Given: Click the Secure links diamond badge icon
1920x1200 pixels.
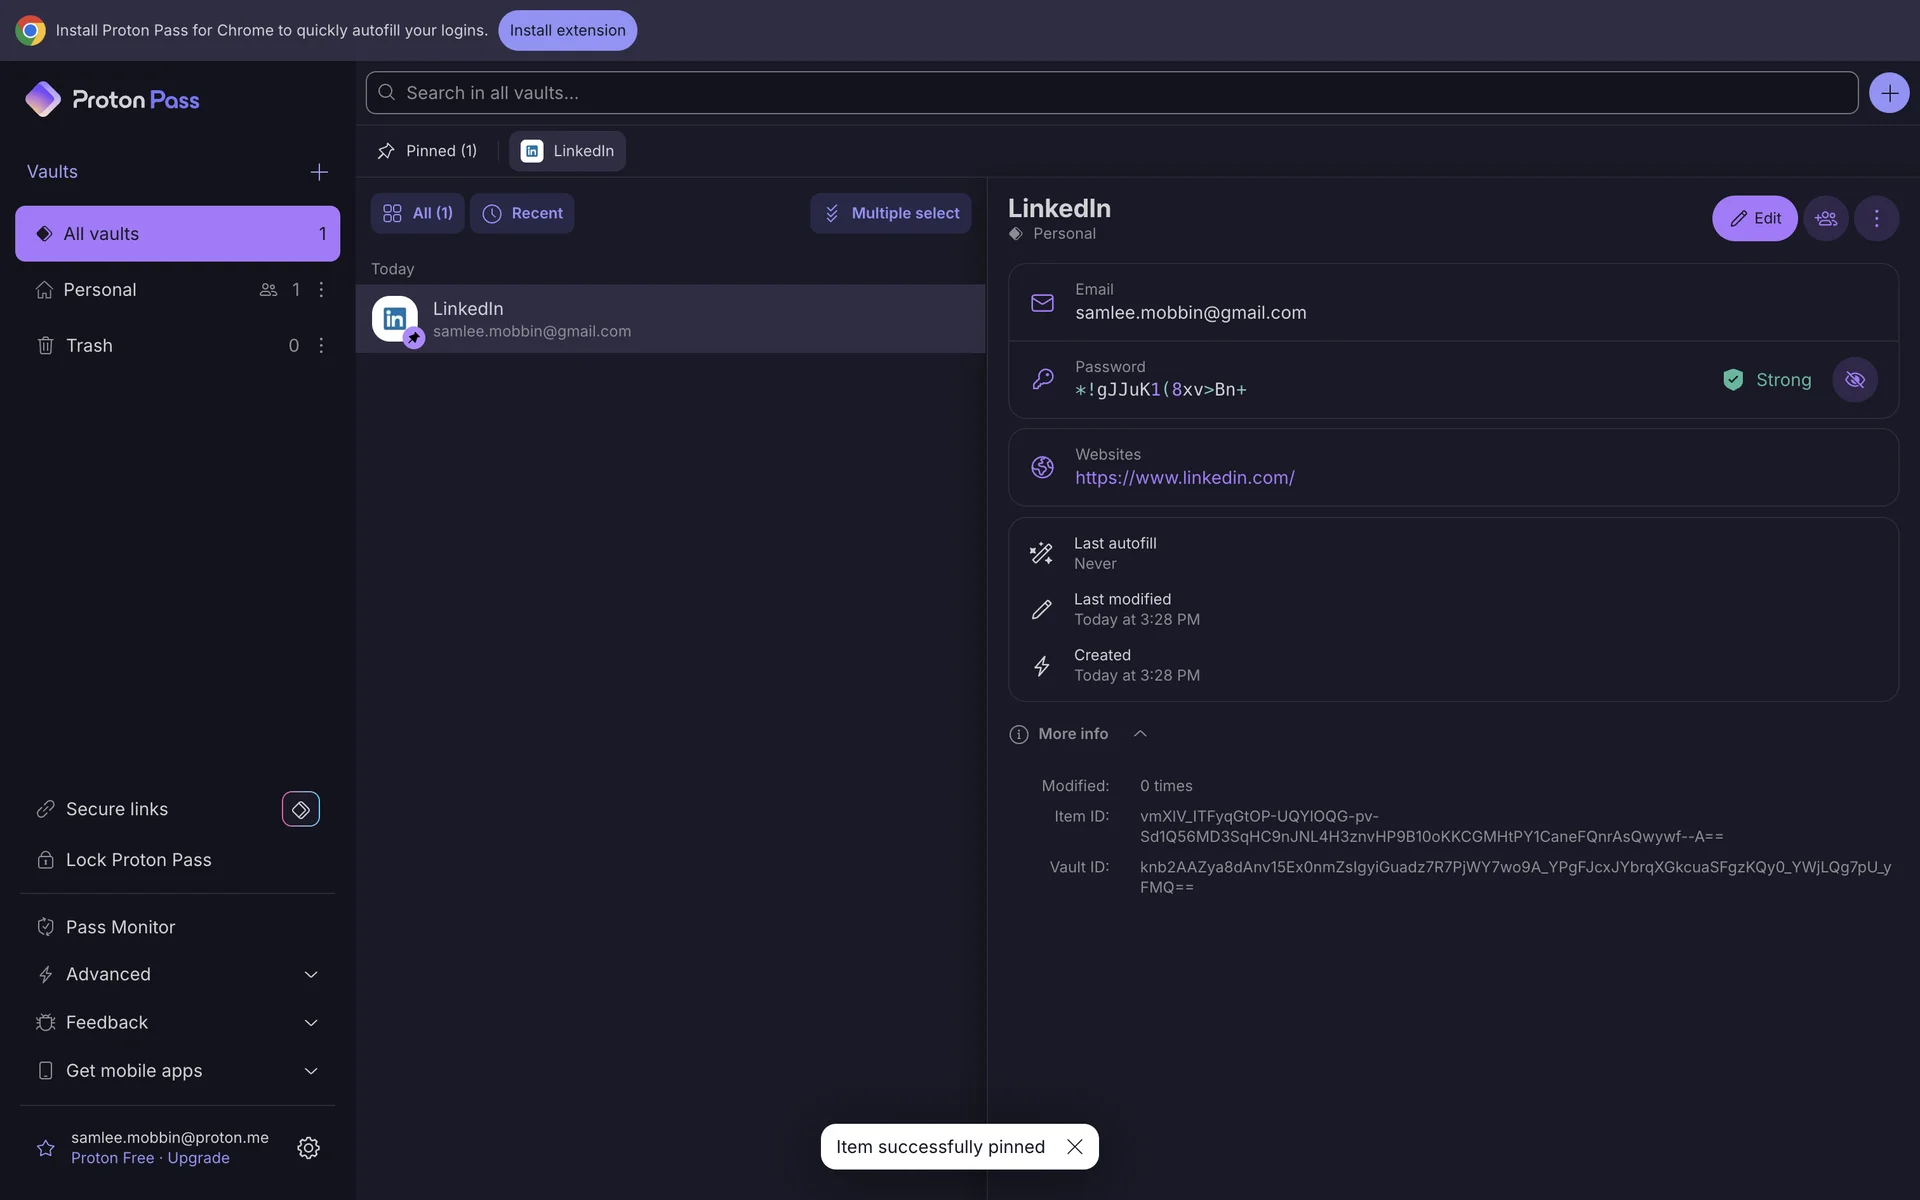Looking at the screenshot, I should 300,809.
